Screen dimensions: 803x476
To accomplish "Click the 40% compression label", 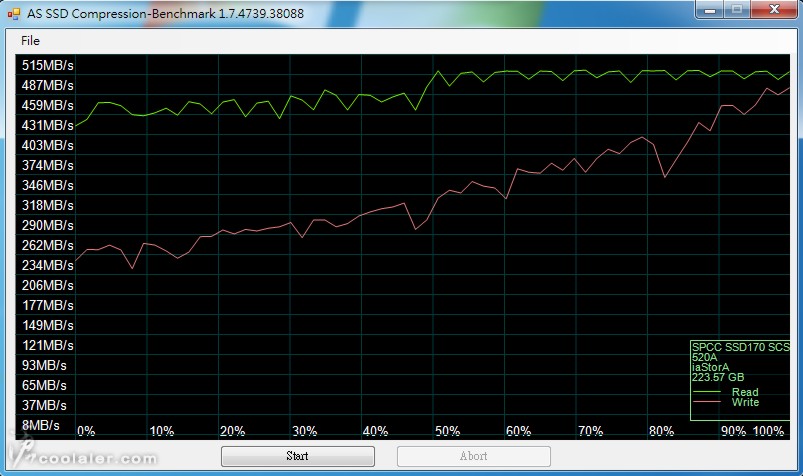I will tap(375, 431).
